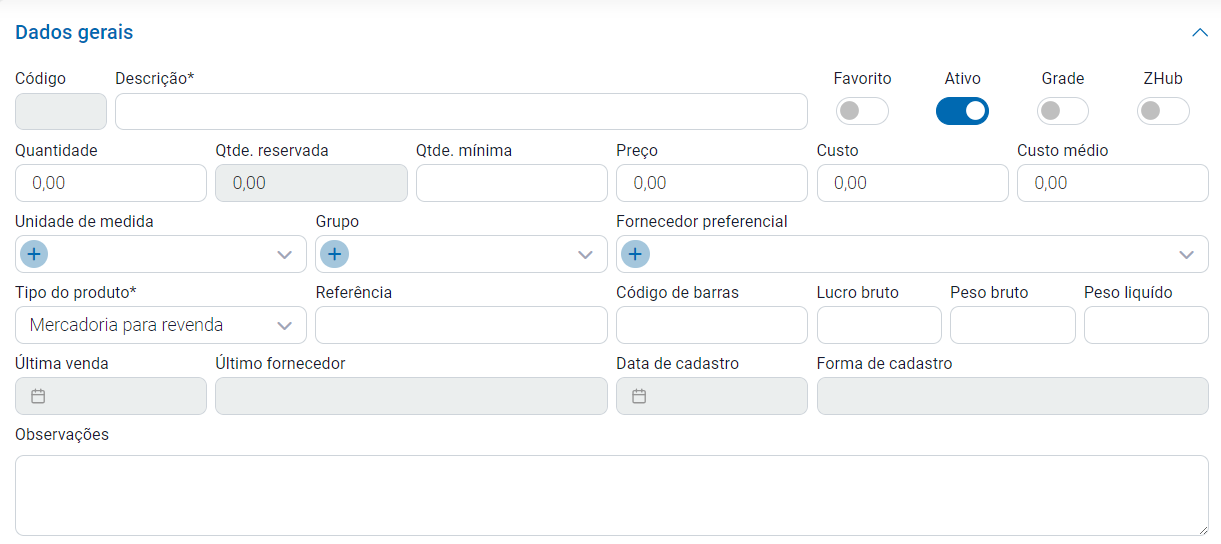Image resolution: width=1221 pixels, height=544 pixels.
Task: Open the Unidade de medida dropdown
Action: (x=284, y=255)
